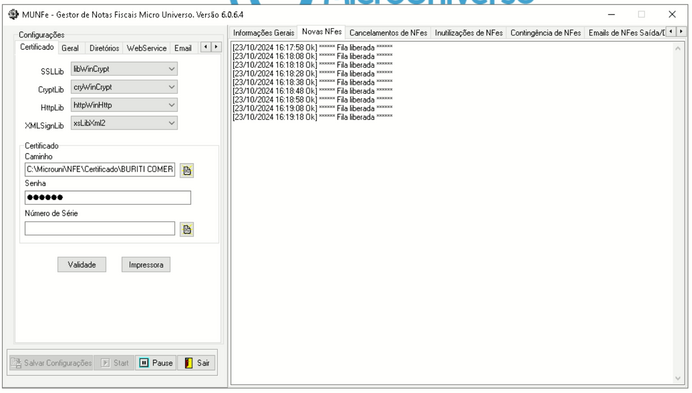Select log line 16:18:28 Fila liberada

click(x=312, y=74)
